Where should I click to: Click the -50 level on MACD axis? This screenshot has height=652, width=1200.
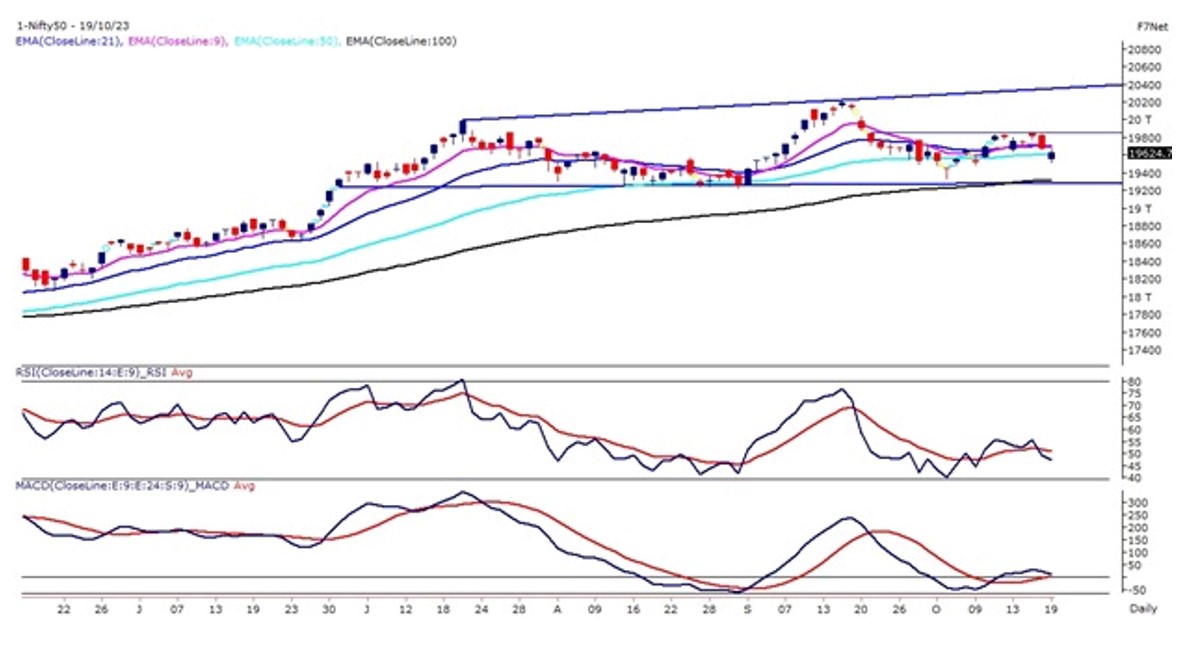(x=1138, y=590)
